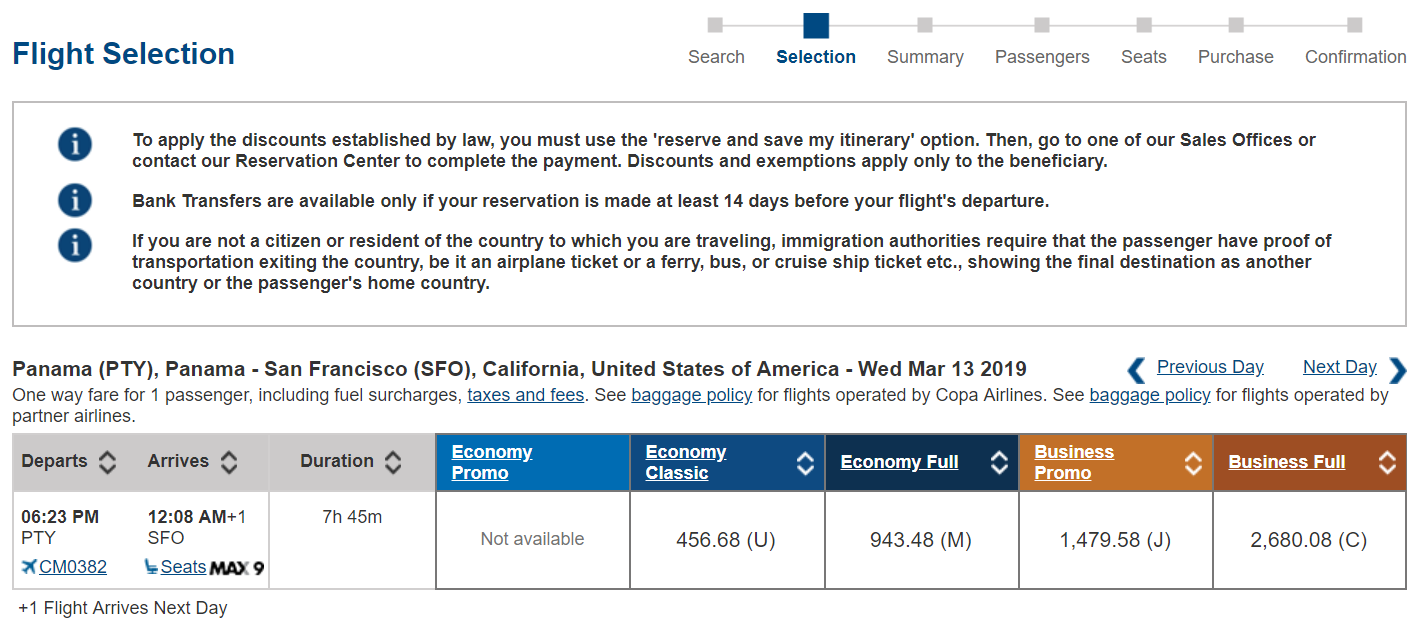Sort flights by Arrives time
Viewport: 1423px width, 627px height.
(229, 462)
